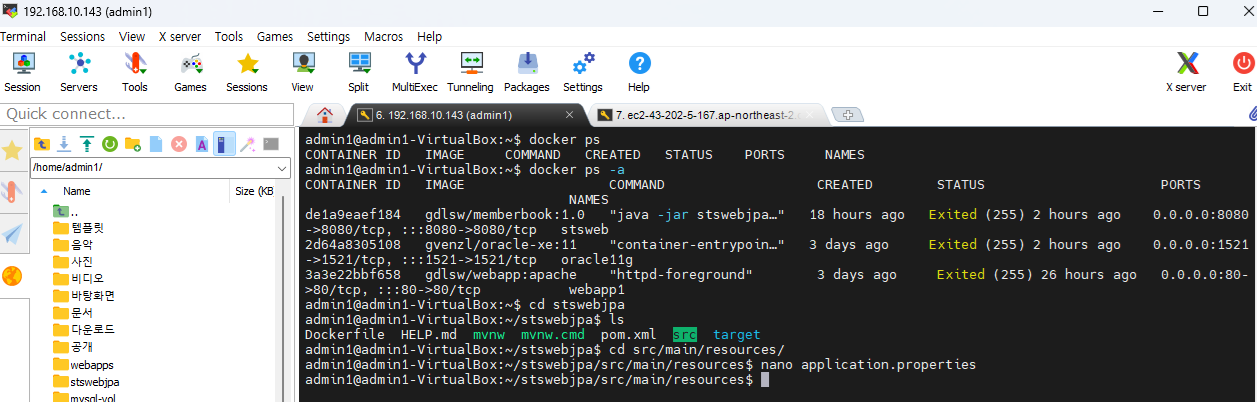Click the View toolbar icon

click(x=302, y=72)
